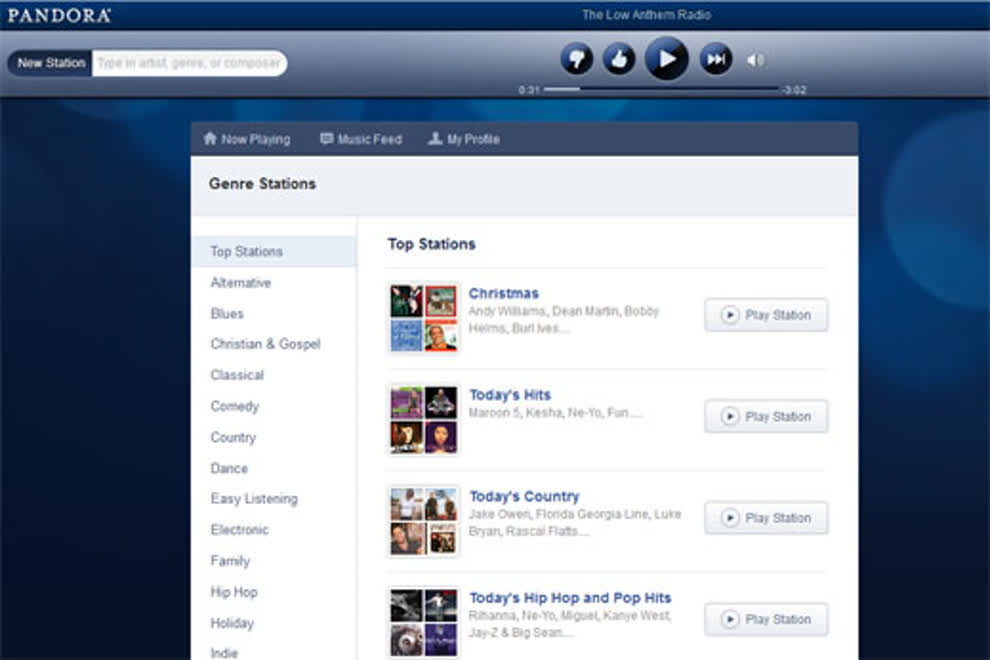Click Today's Hip Hop and Pop Hits album art
990x660 pixels.
point(424,622)
